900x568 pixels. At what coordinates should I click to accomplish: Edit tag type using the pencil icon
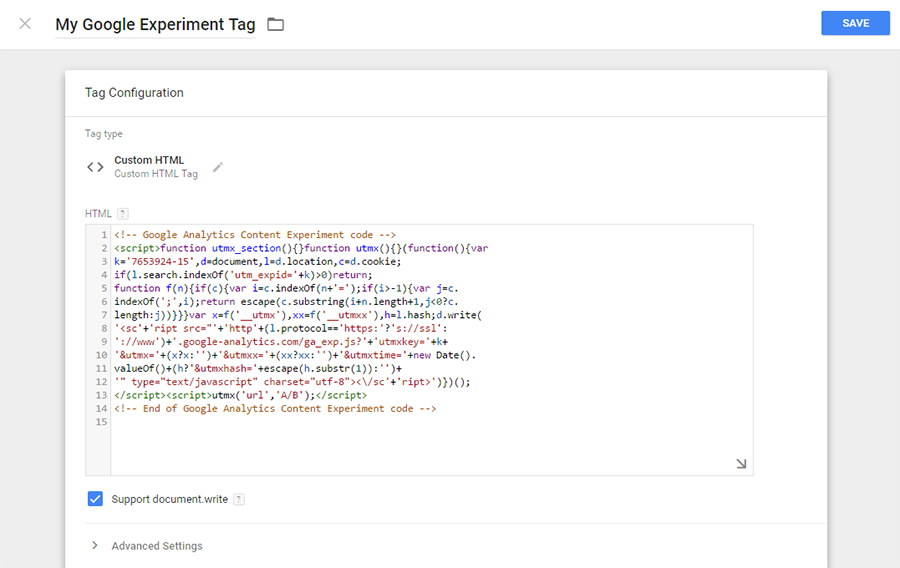[x=218, y=168]
